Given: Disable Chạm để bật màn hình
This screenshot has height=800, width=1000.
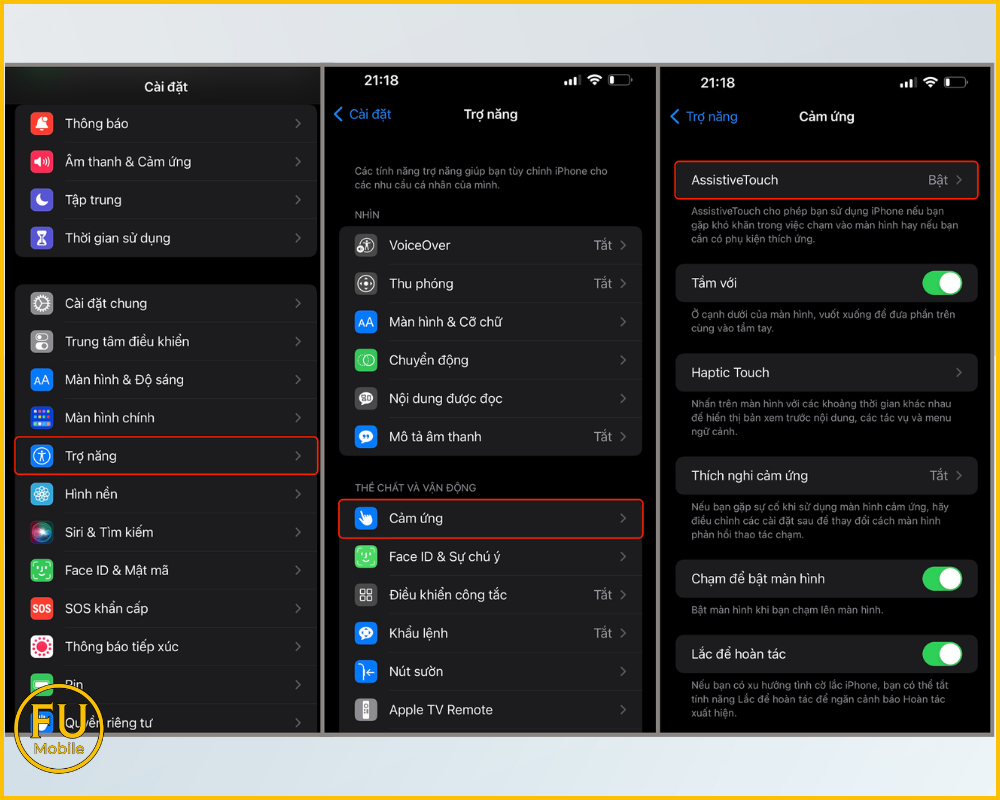Looking at the screenshot, I should pos(941,579).
